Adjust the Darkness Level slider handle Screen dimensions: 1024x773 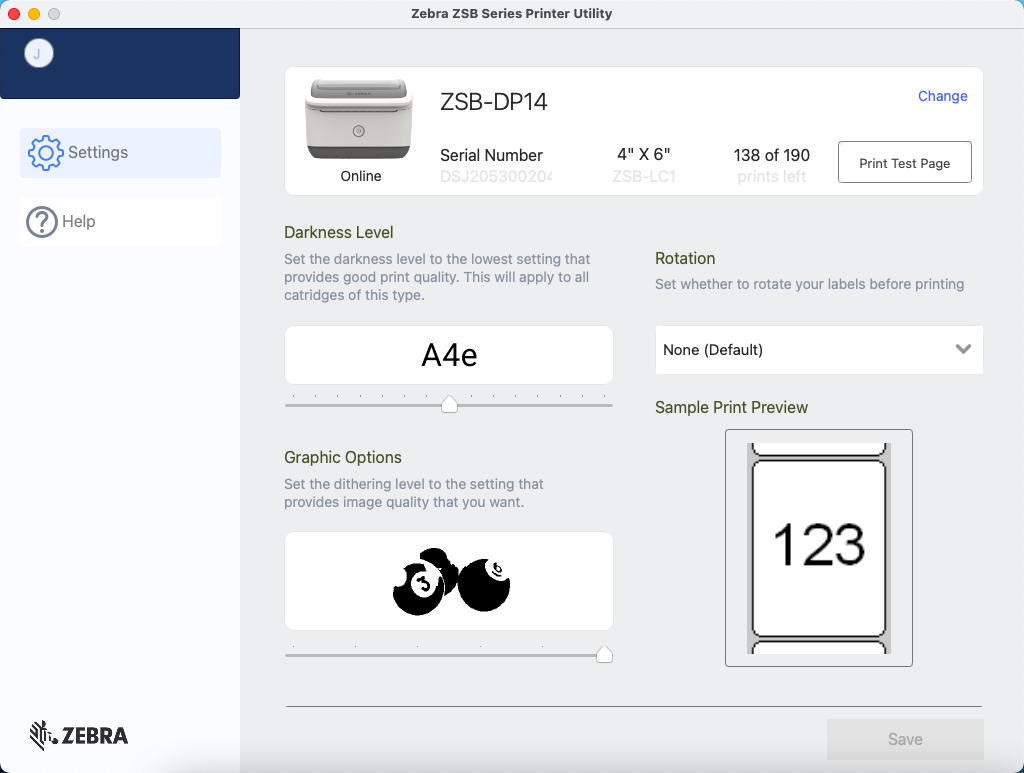(449, 404)
